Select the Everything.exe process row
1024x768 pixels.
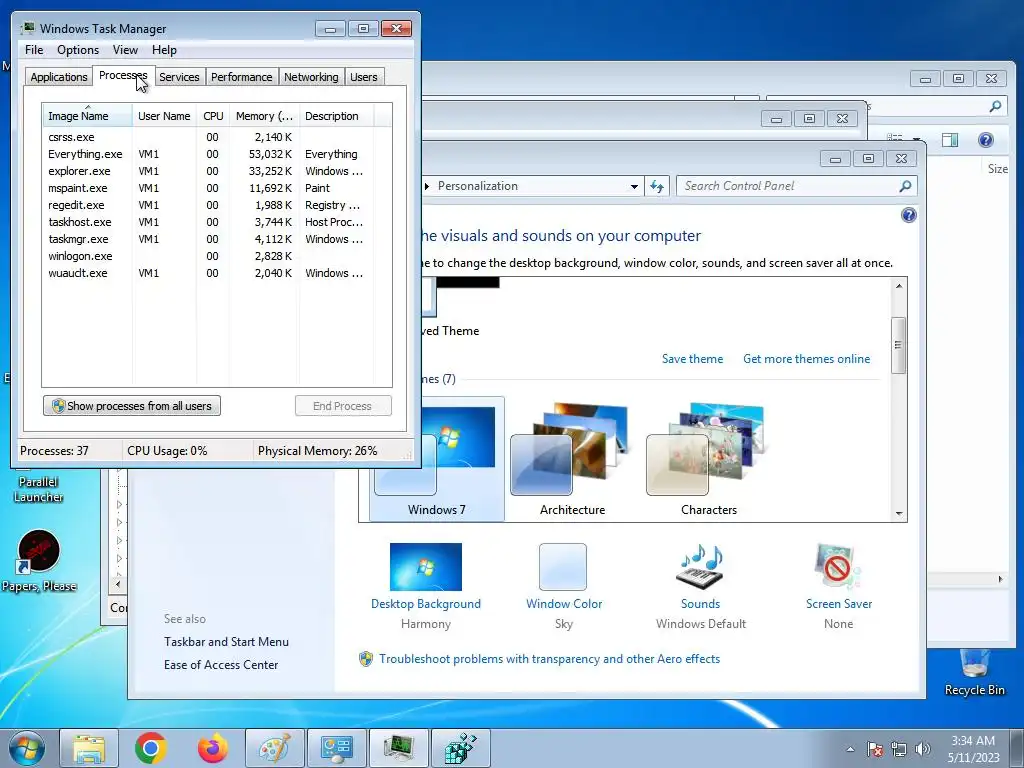[217, 154]
